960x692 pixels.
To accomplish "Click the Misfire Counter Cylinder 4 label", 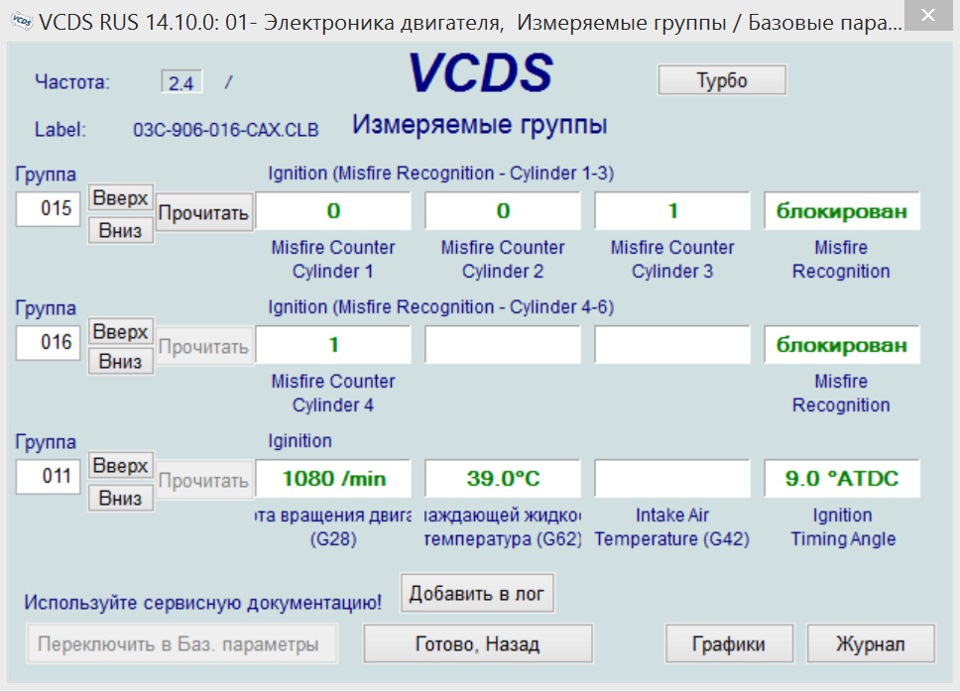I will click(x=333, y=393).
